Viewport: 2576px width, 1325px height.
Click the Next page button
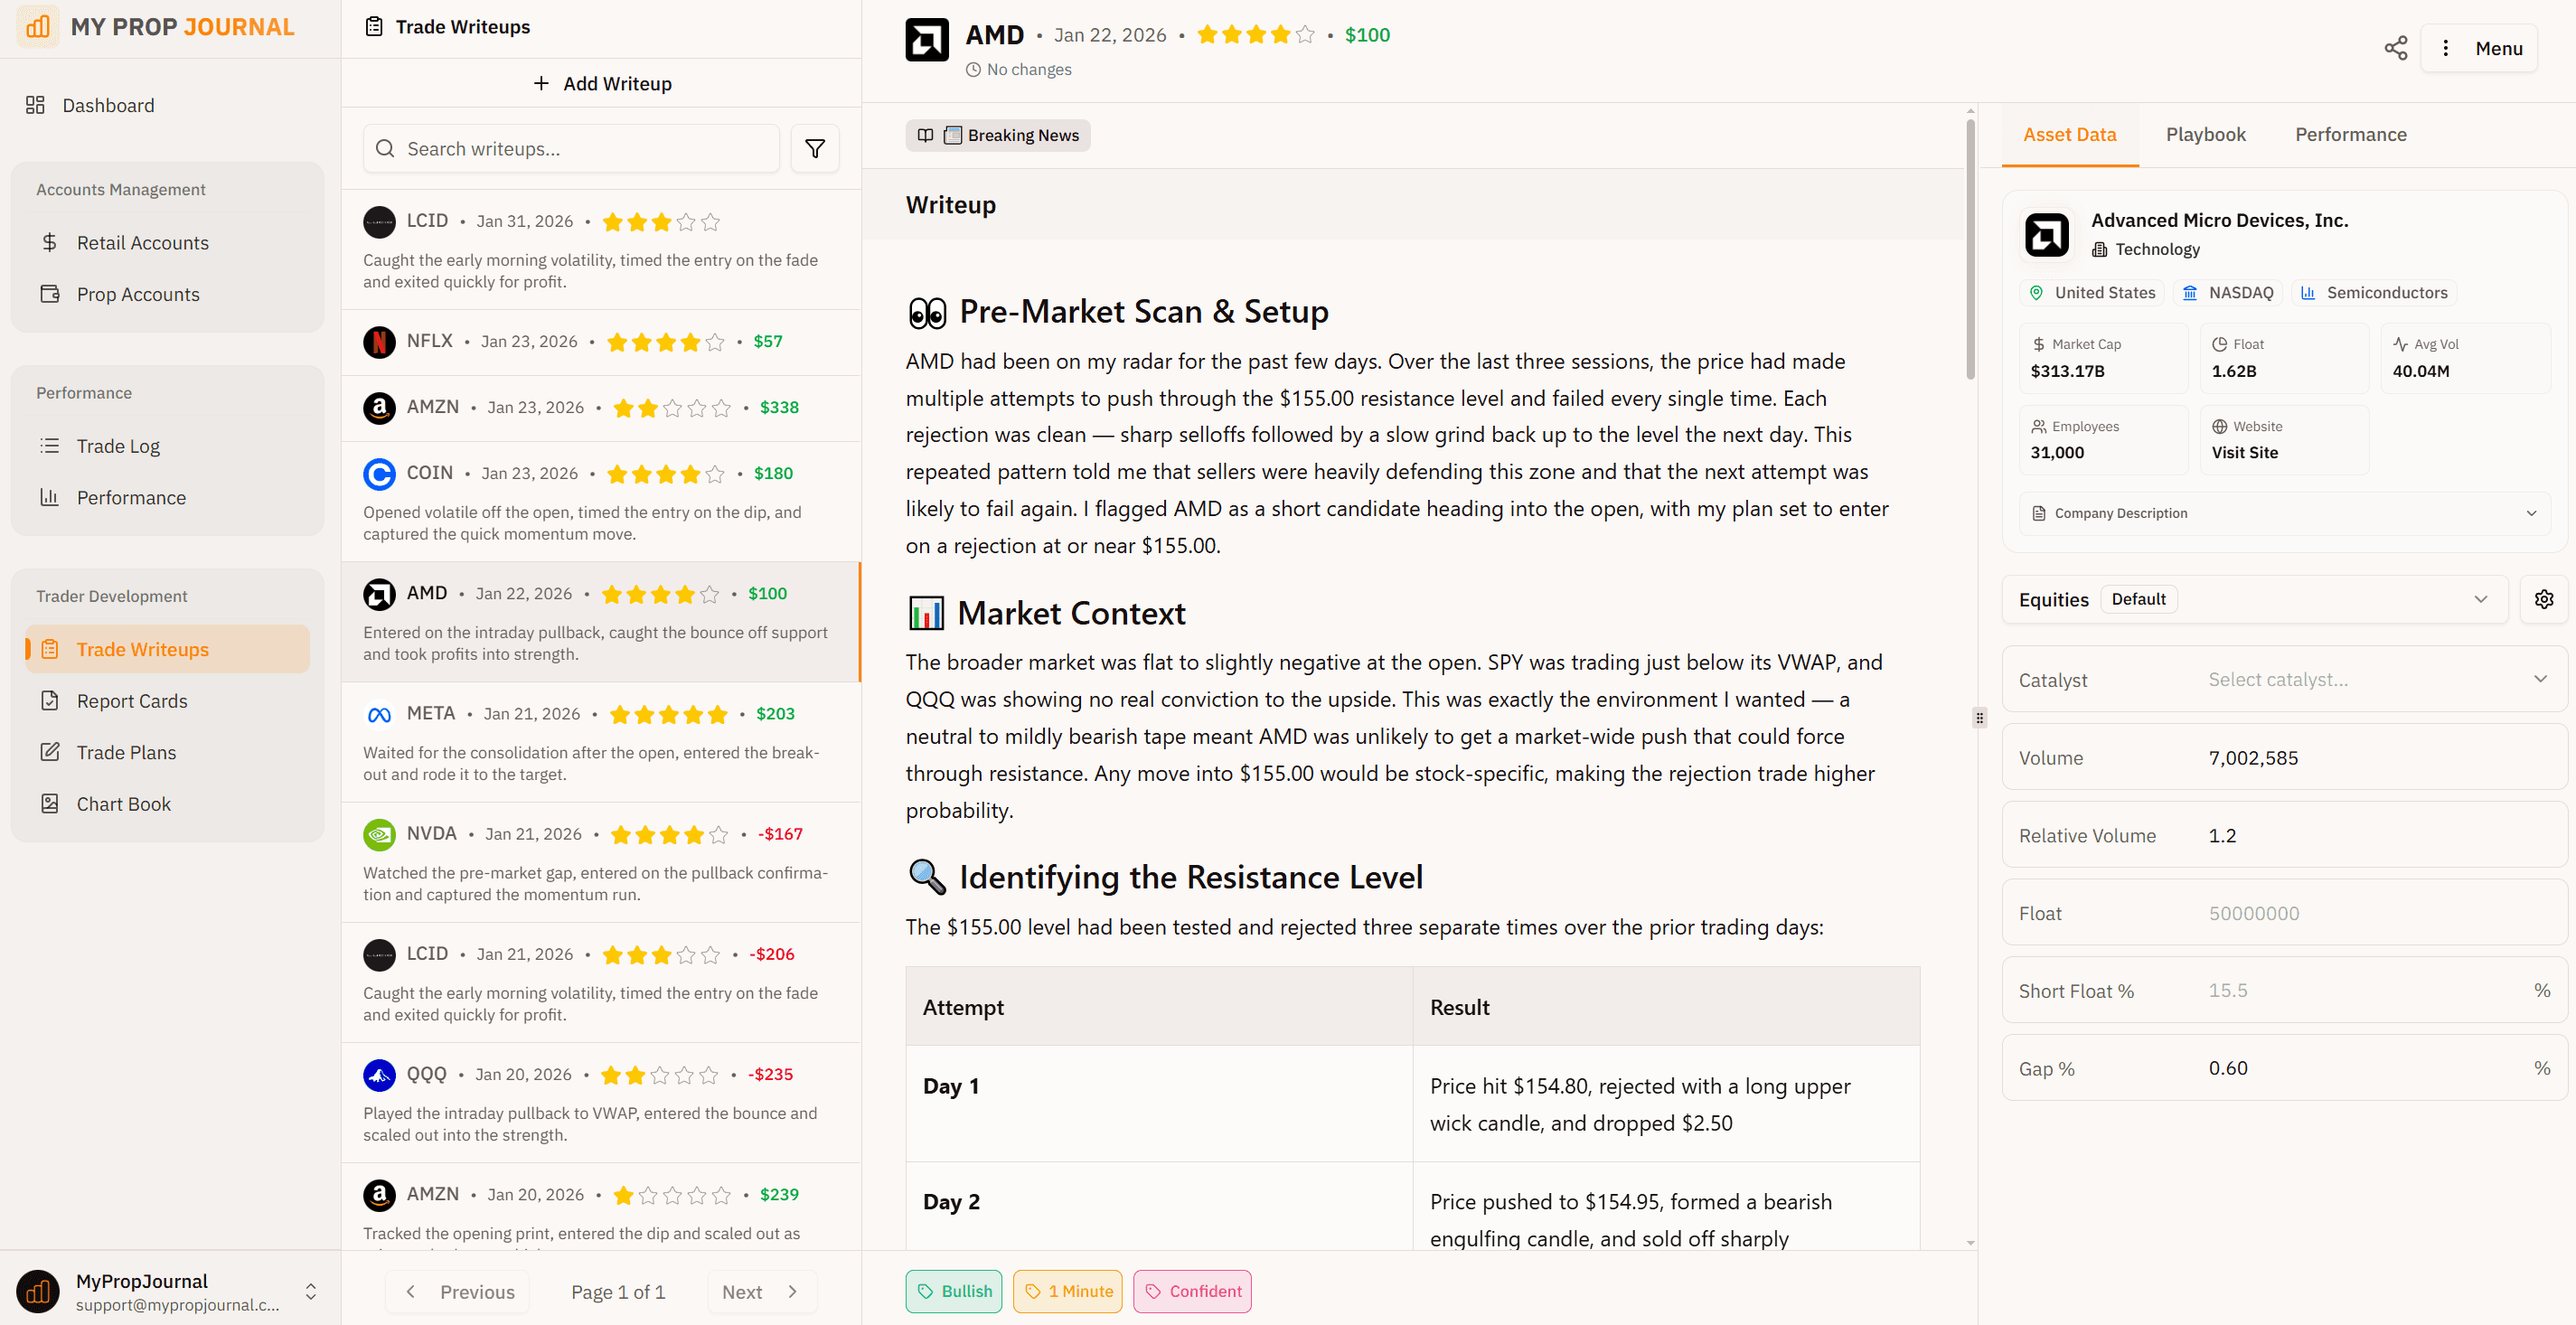coord(762,1292)
